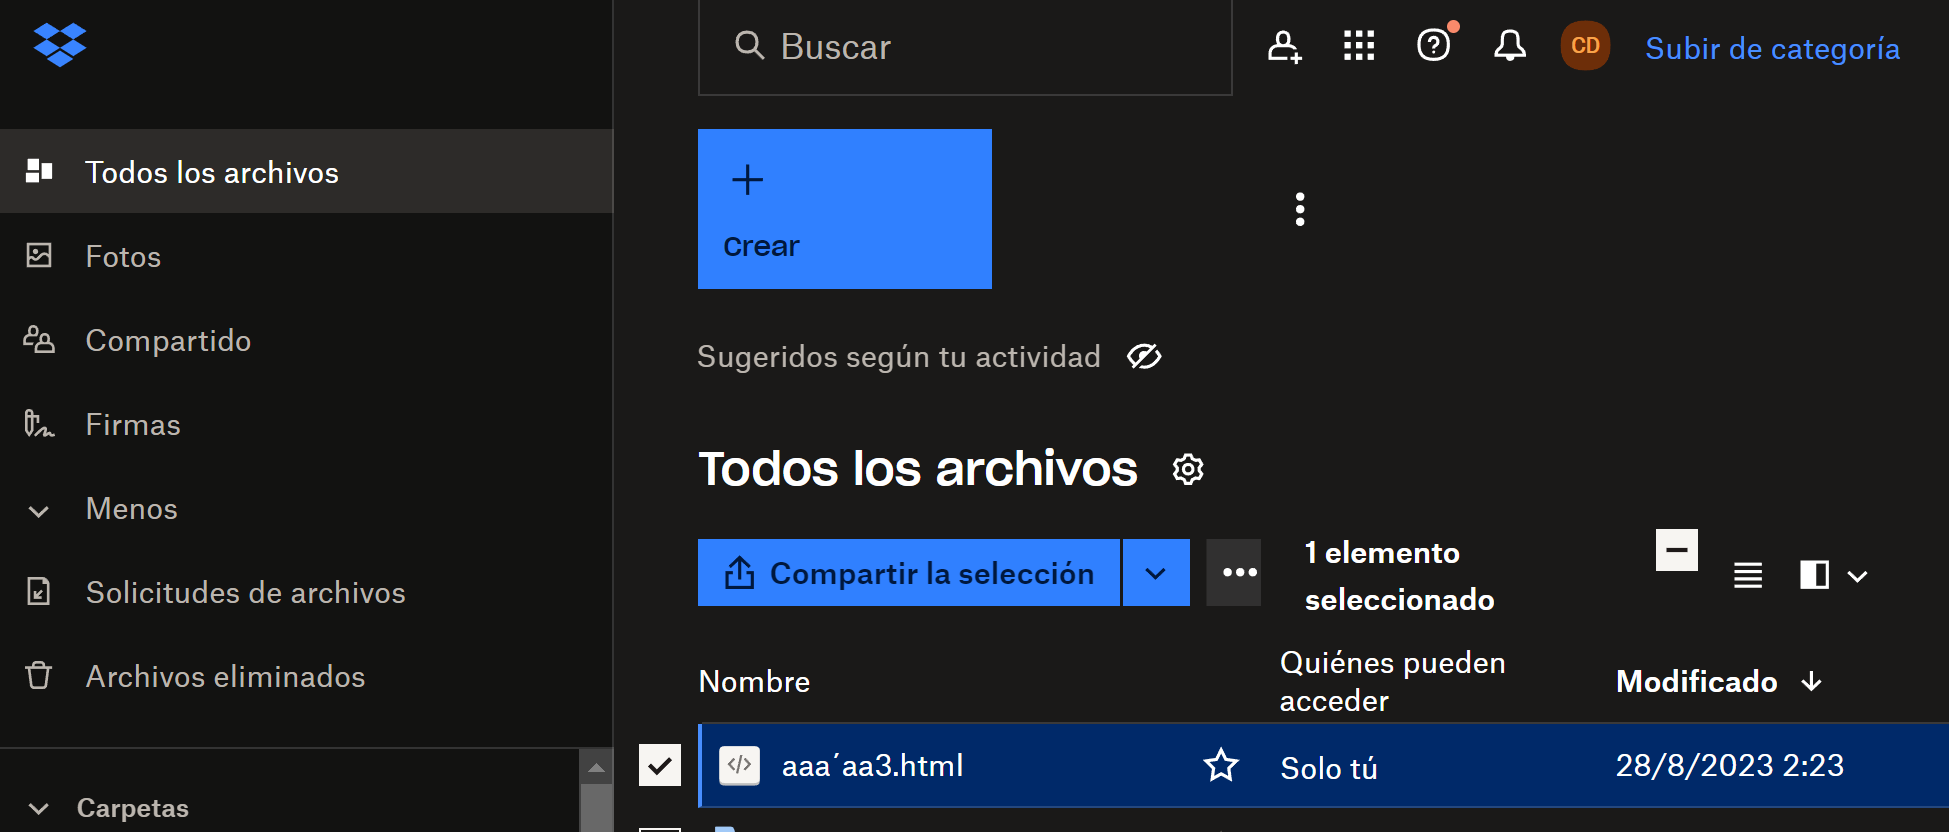Screen dimensions: 1949x832
Task: Expand the share selection dropdown arrow
Action: pos(1156,573)
